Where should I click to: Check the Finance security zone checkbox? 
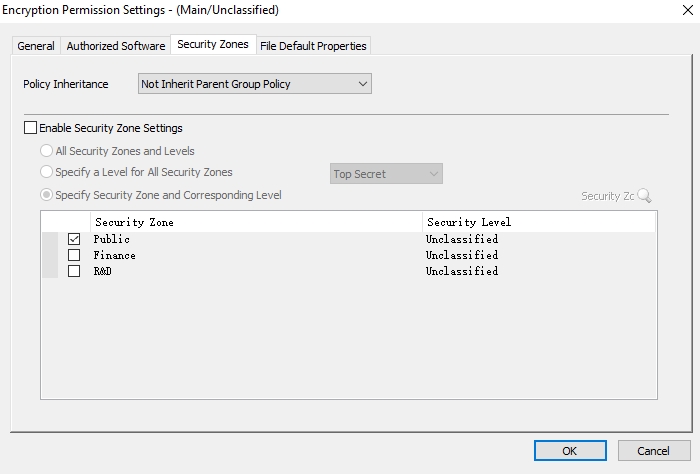pyautogui.click(x=74, y=255)
